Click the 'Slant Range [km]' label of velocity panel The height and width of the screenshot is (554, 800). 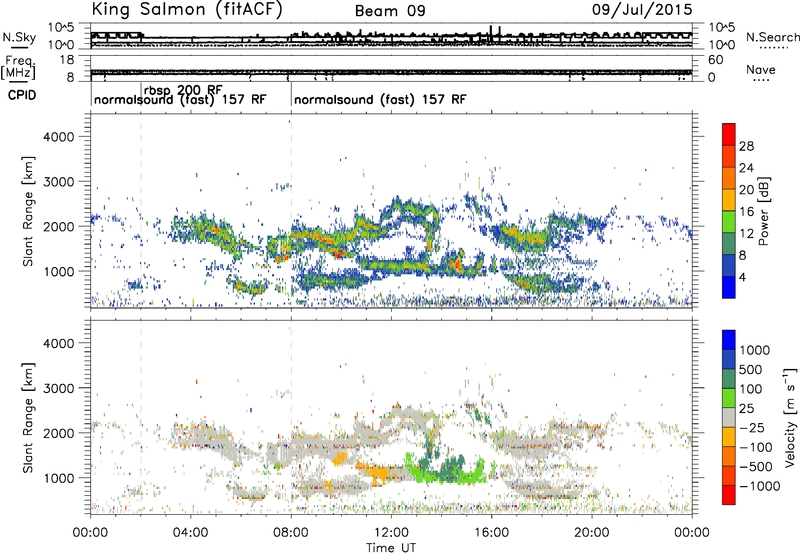coord(28,418)
